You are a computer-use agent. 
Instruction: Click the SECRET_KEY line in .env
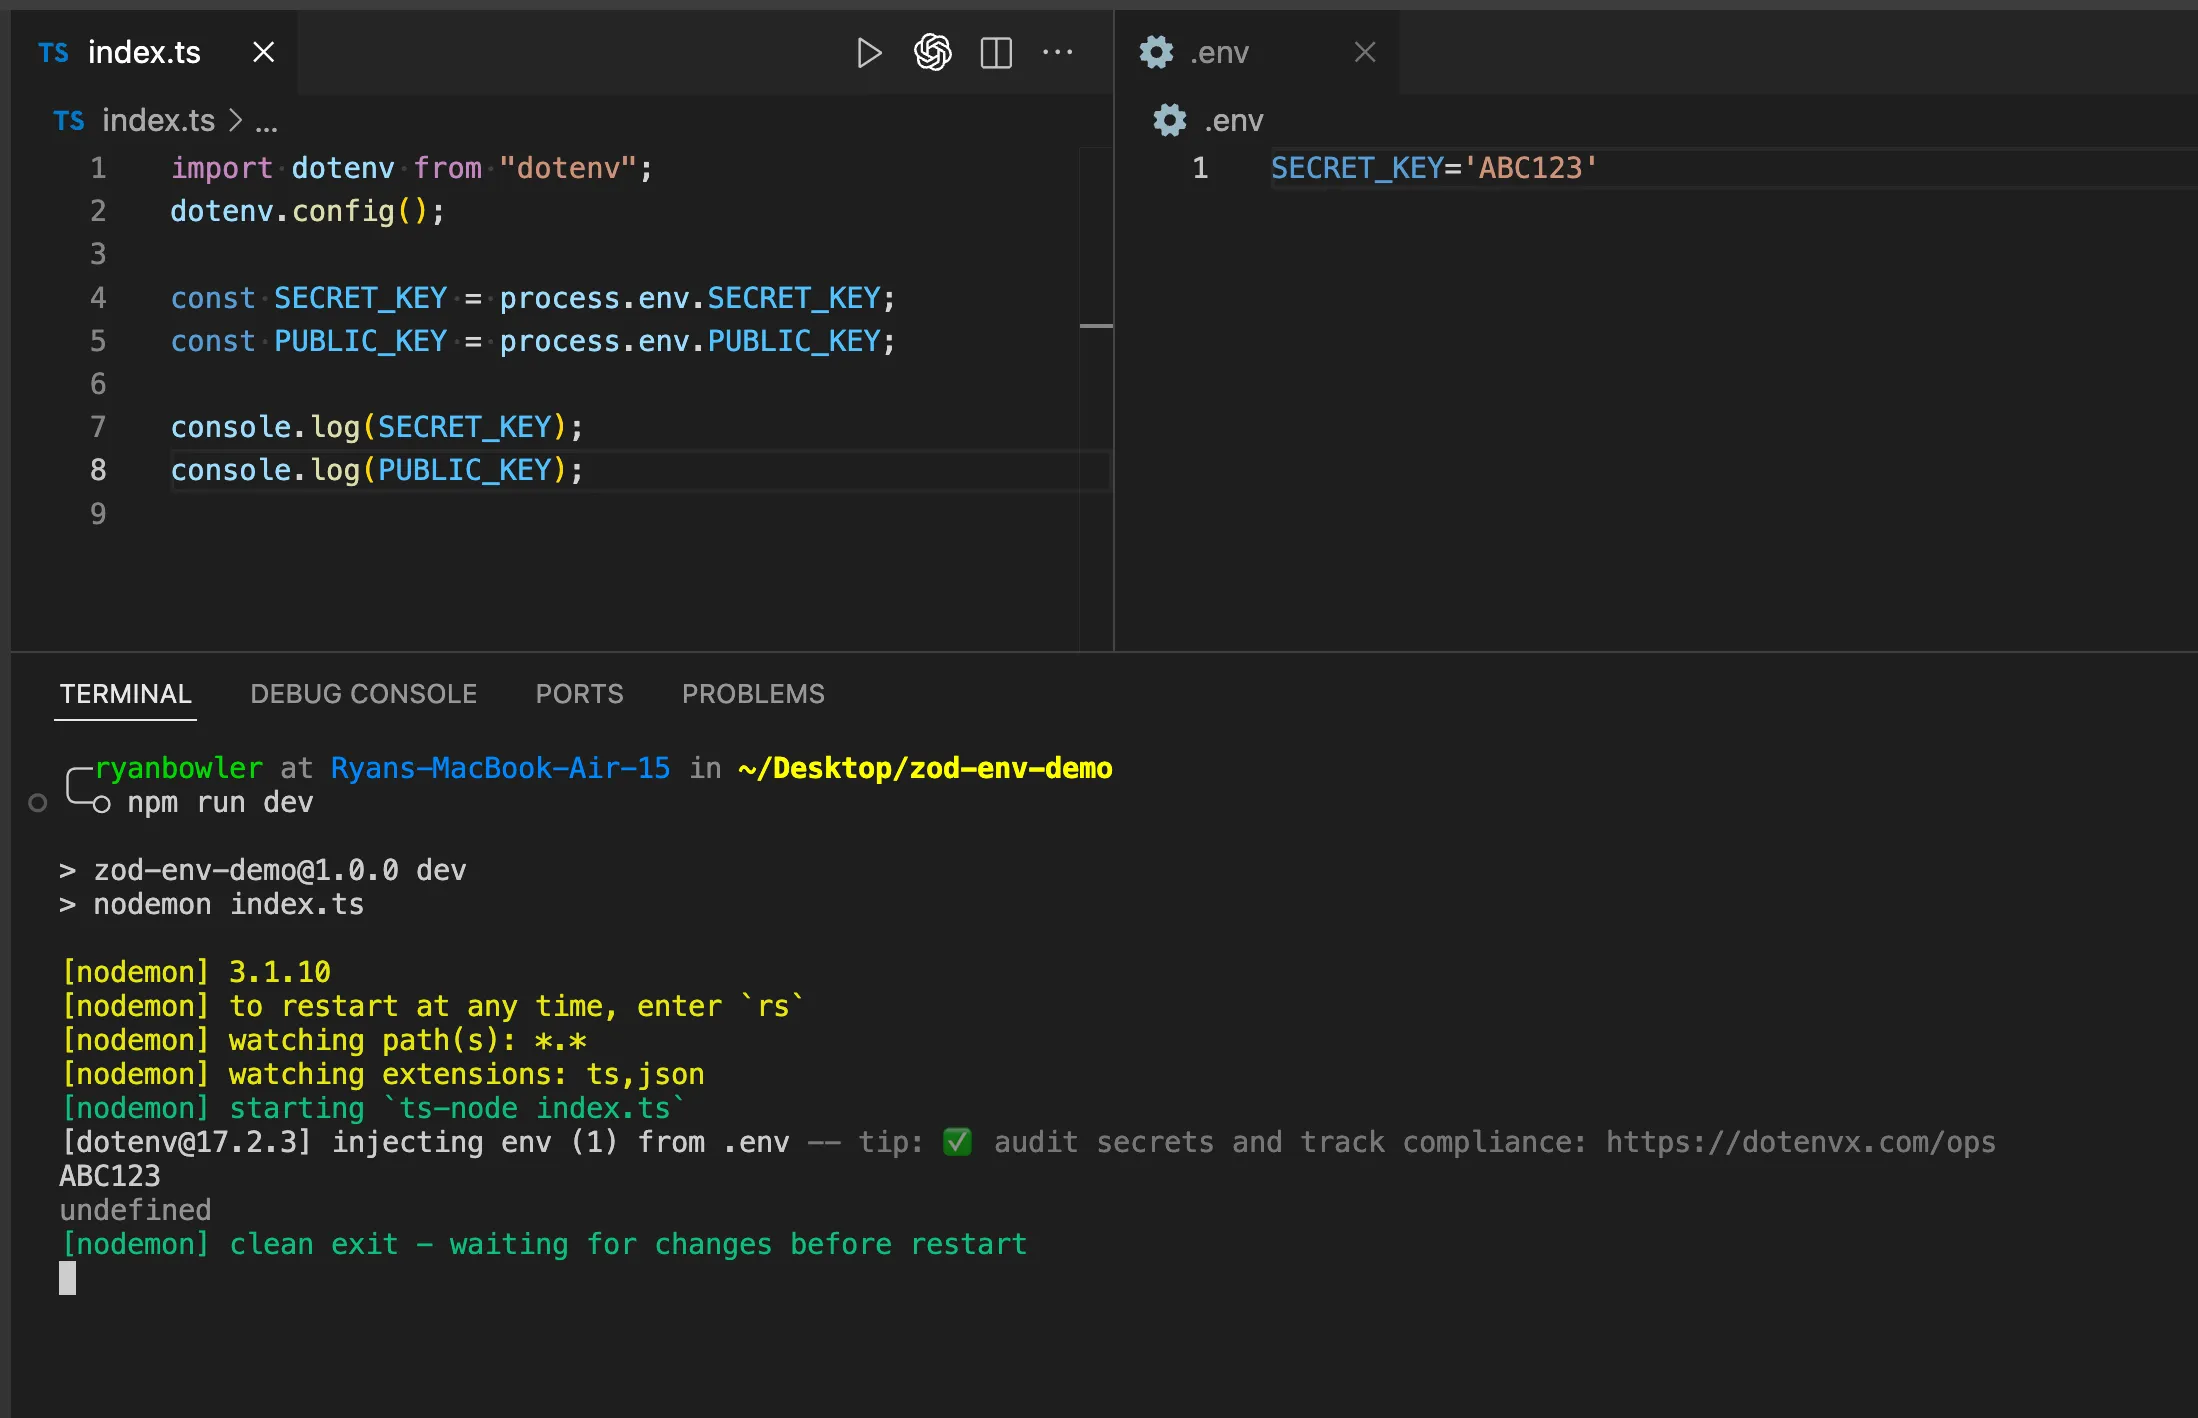(x=1433, y=168)
